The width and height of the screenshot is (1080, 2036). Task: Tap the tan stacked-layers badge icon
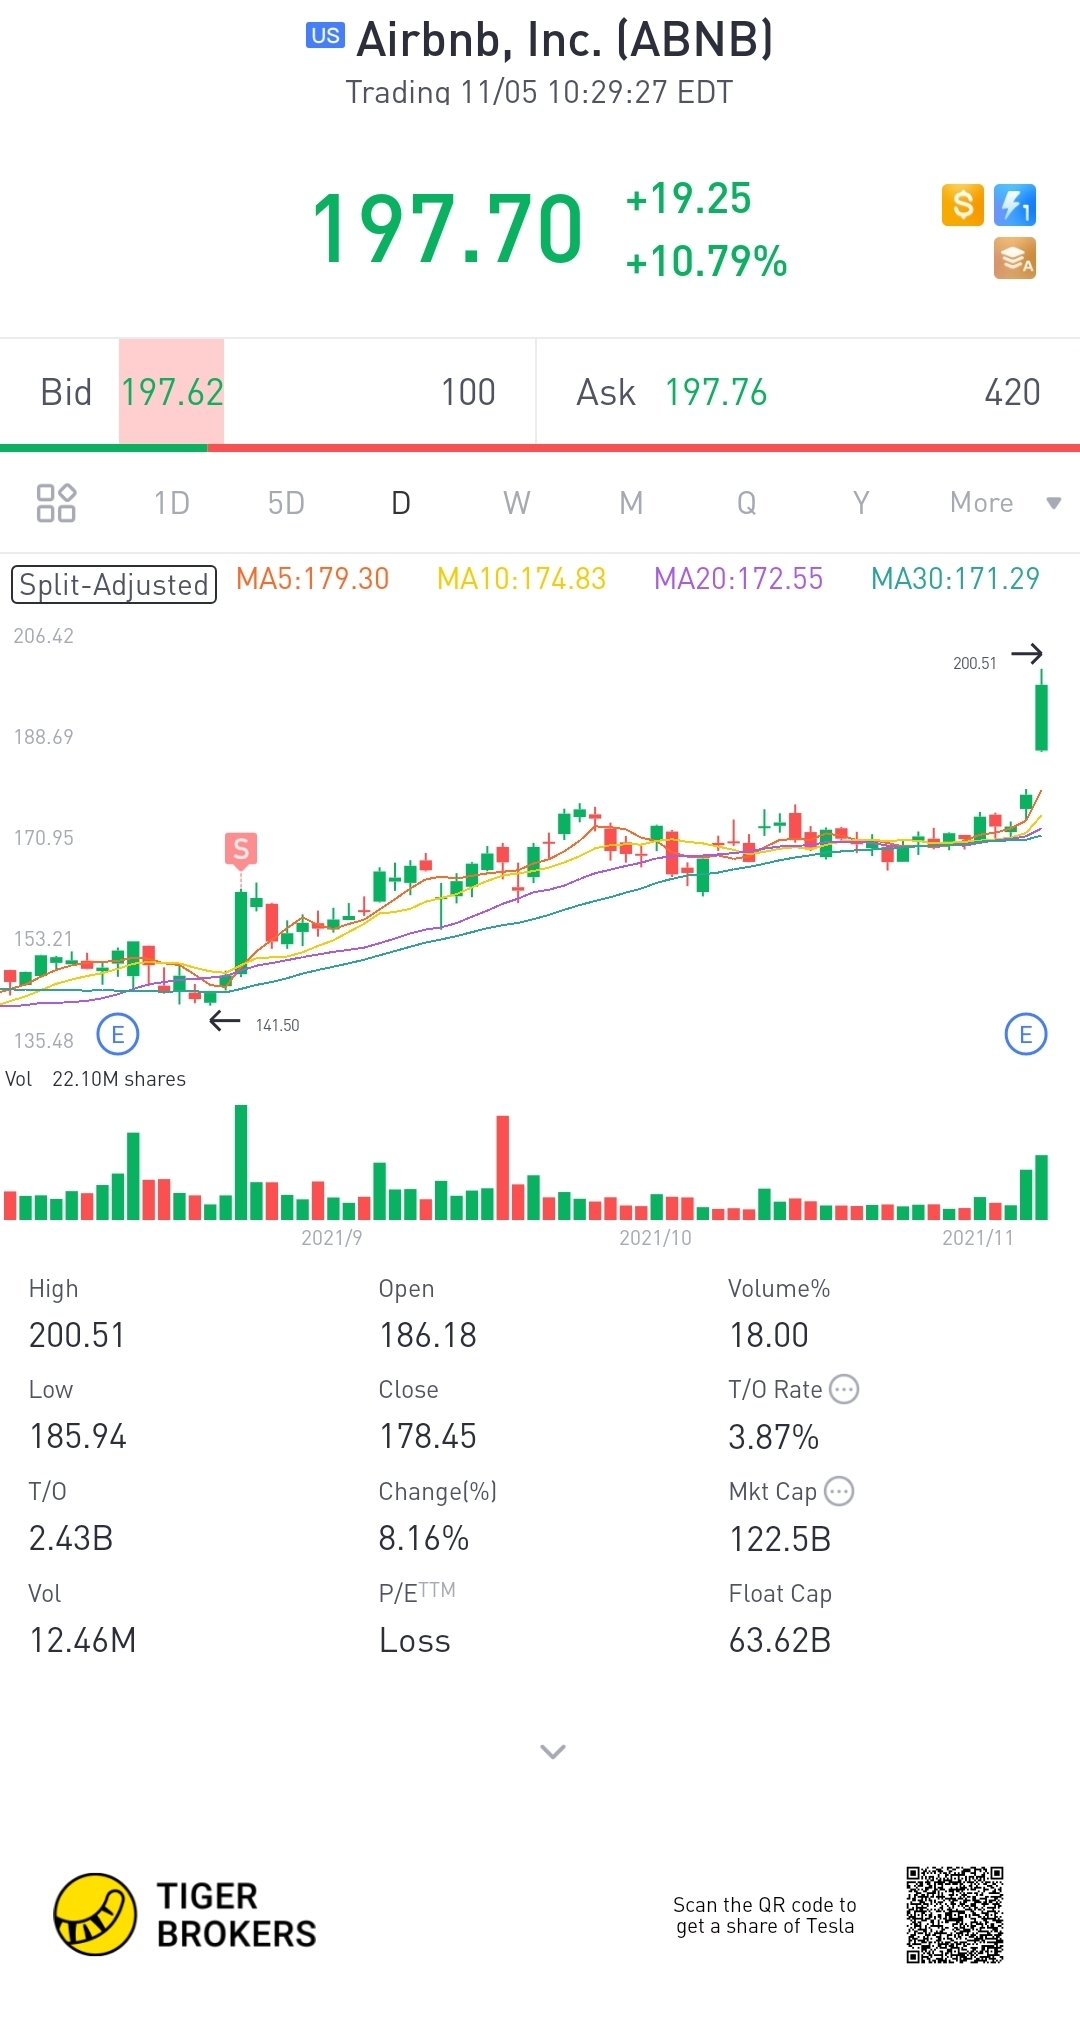coord(1015,258)
